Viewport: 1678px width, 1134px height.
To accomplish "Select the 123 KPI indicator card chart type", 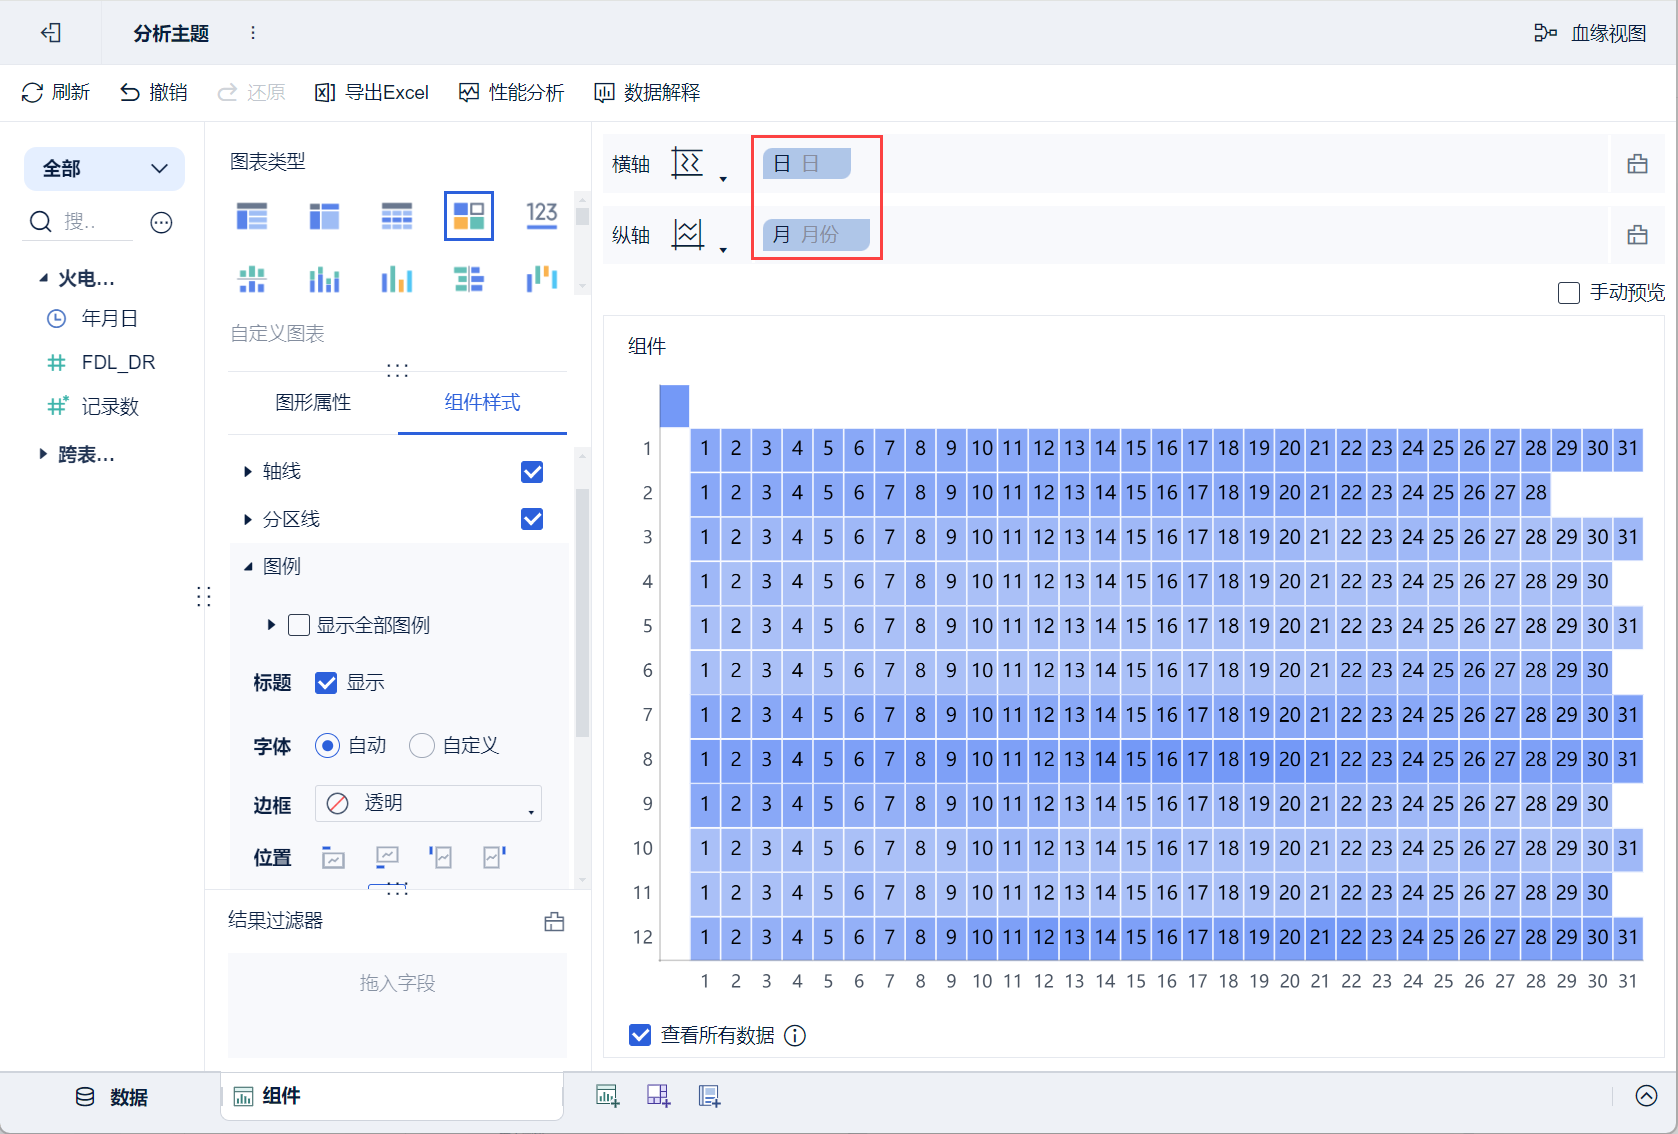I will tap(541, 215).
